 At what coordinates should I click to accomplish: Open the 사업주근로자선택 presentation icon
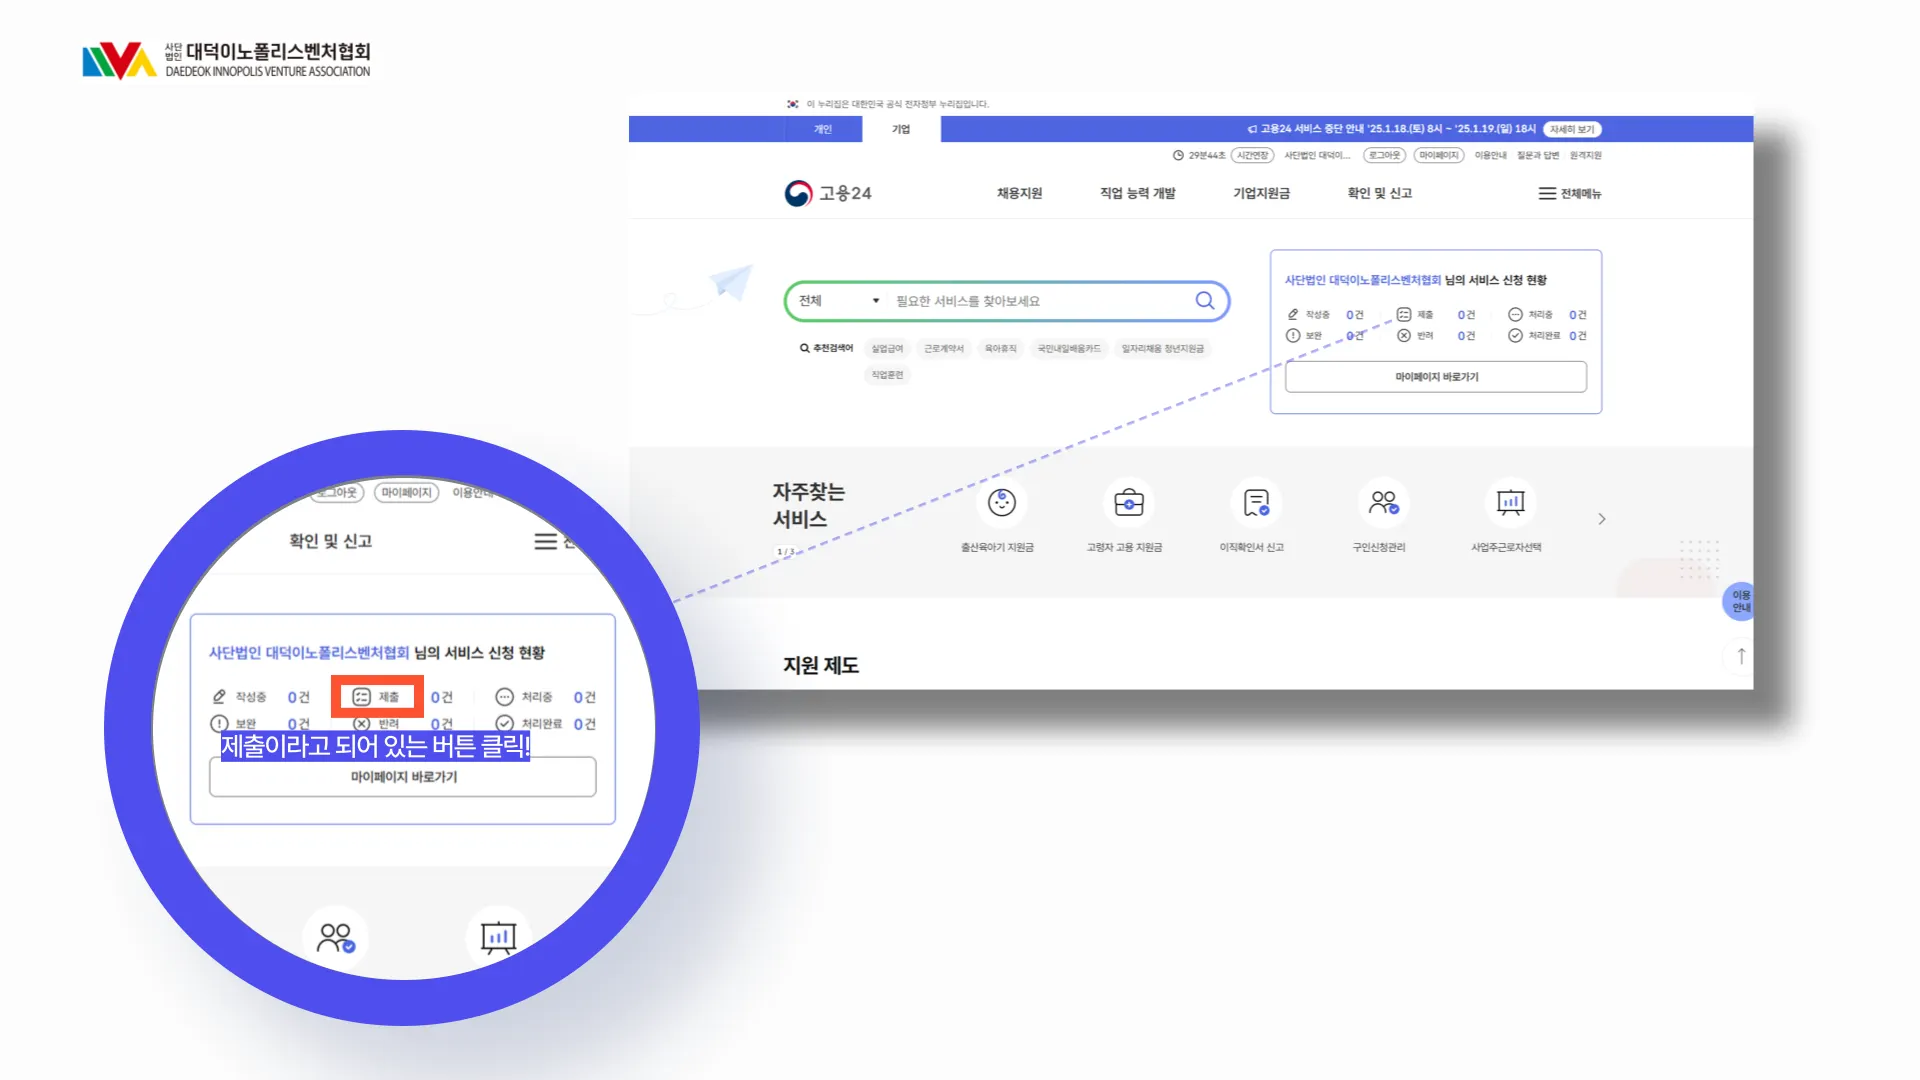pos(1510,502)
